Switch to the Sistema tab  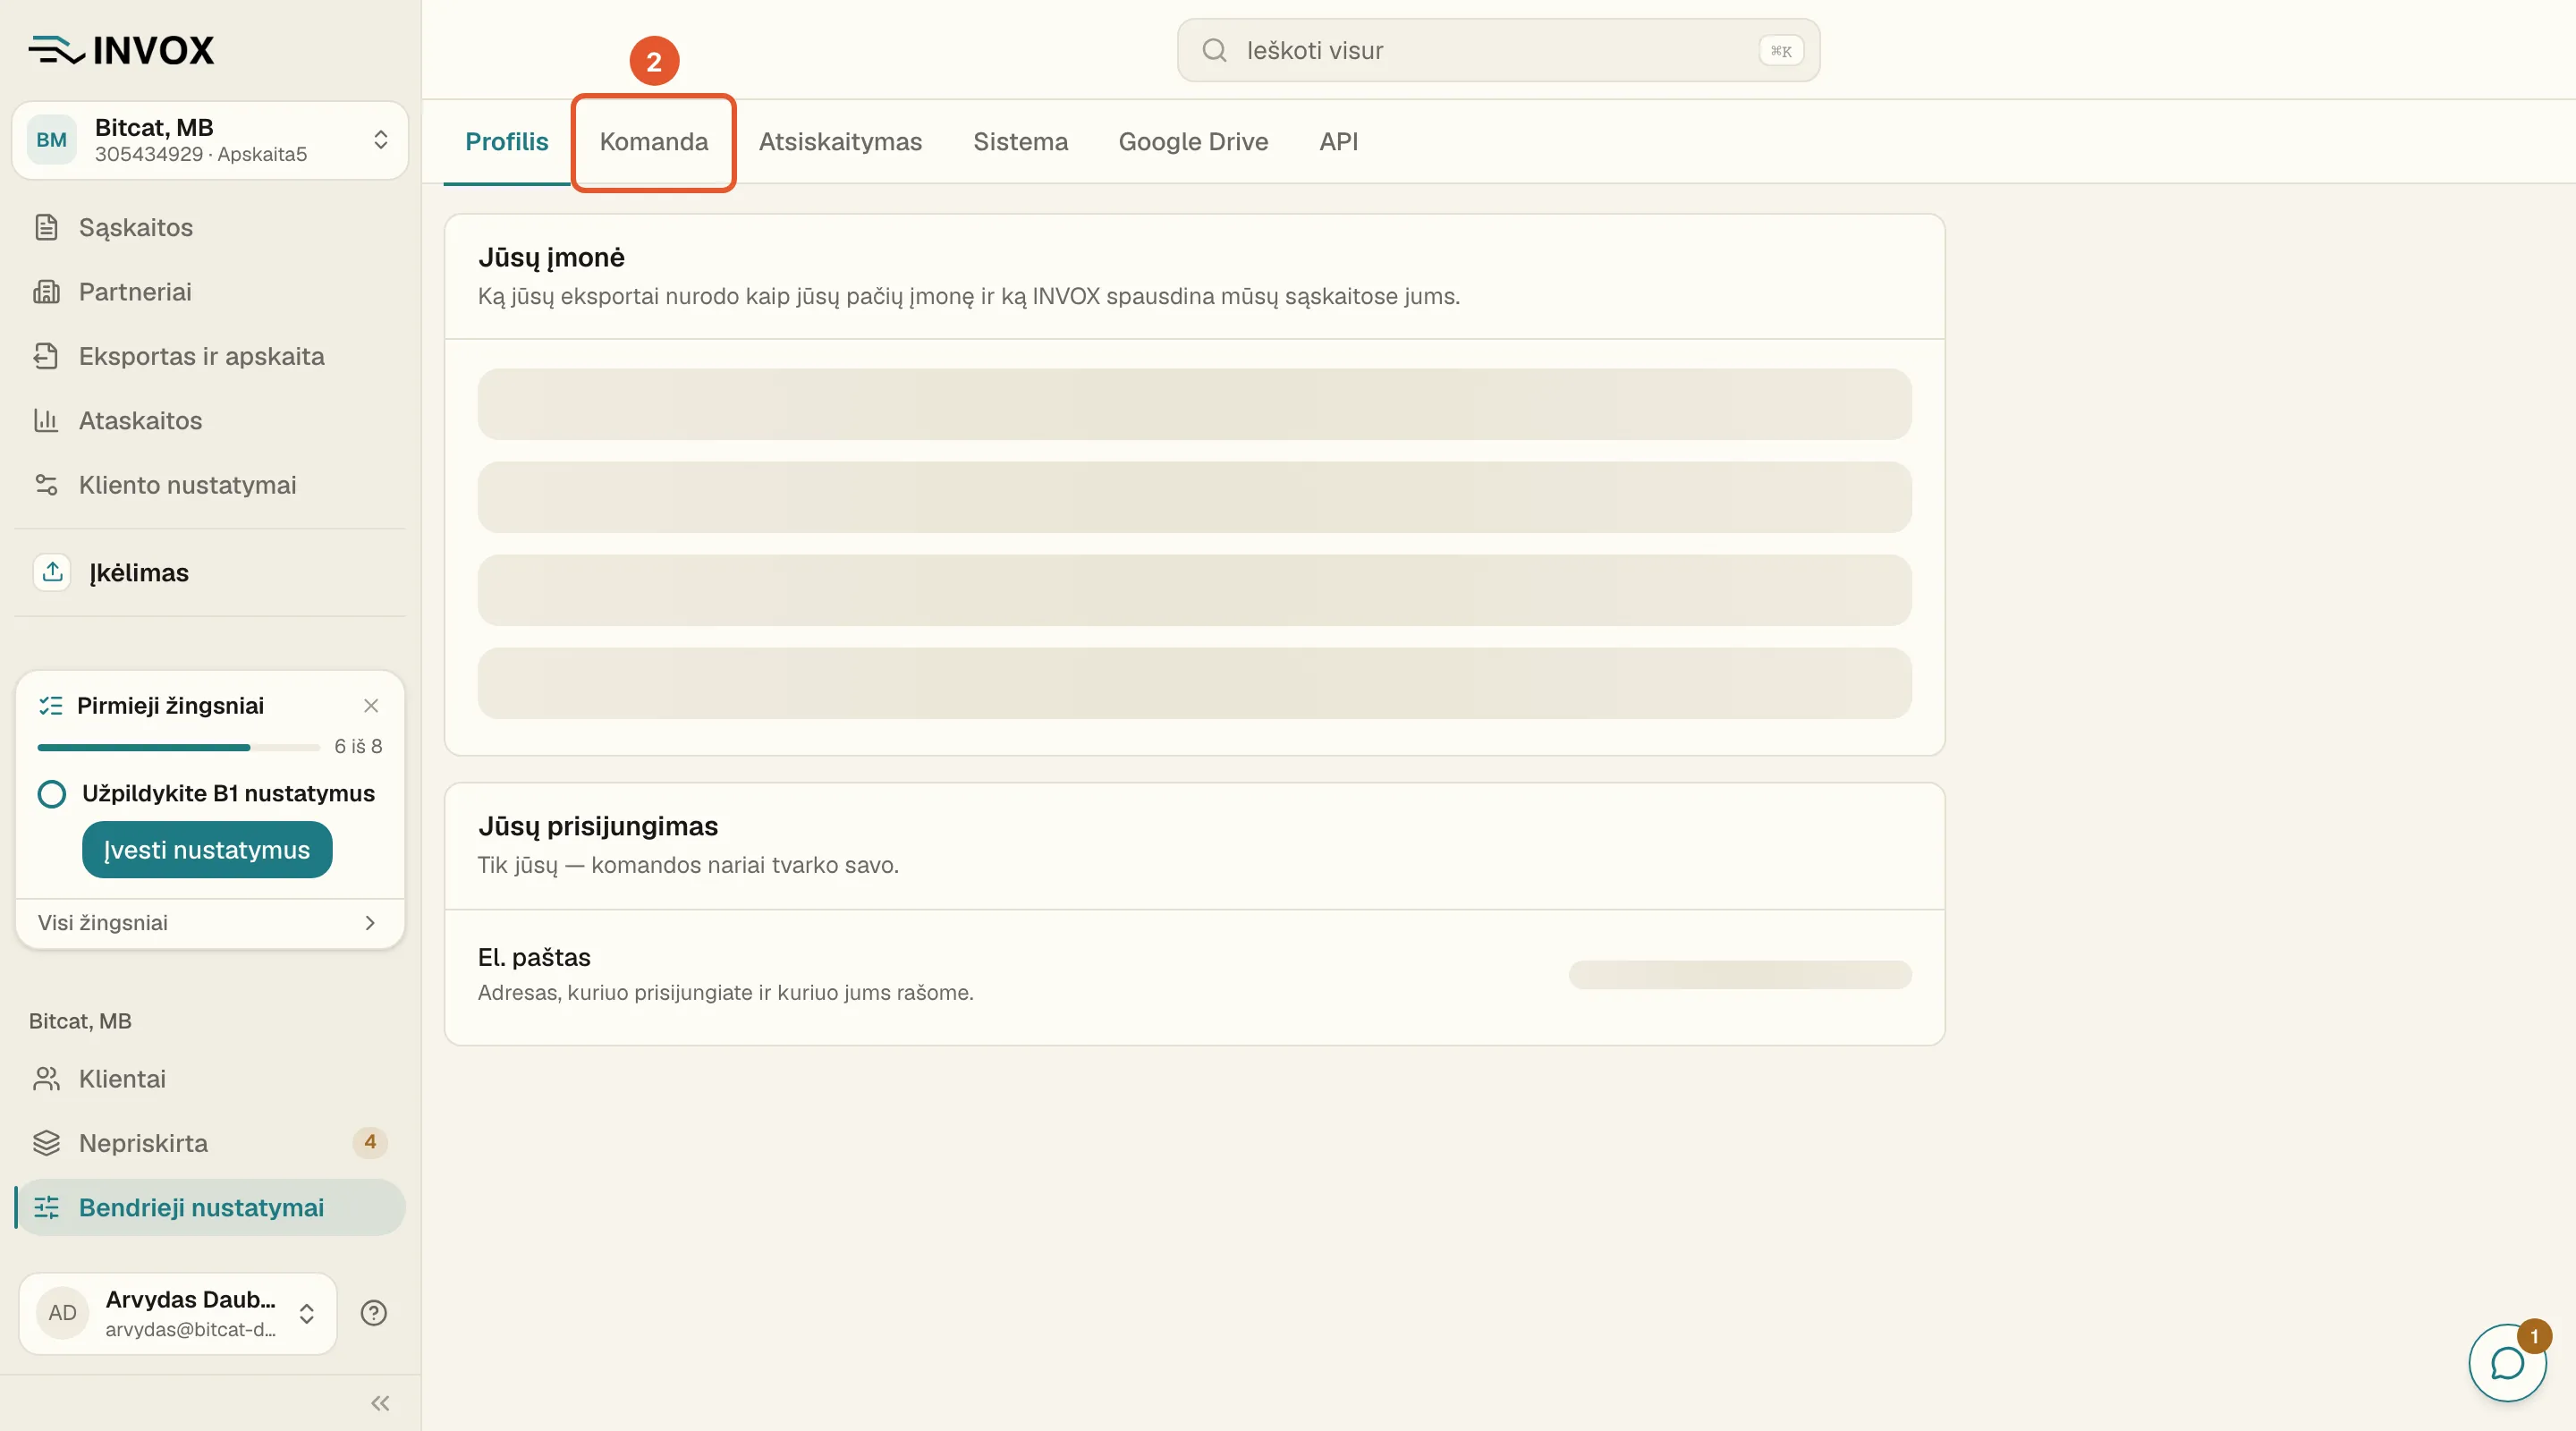tap(1020, 142)
